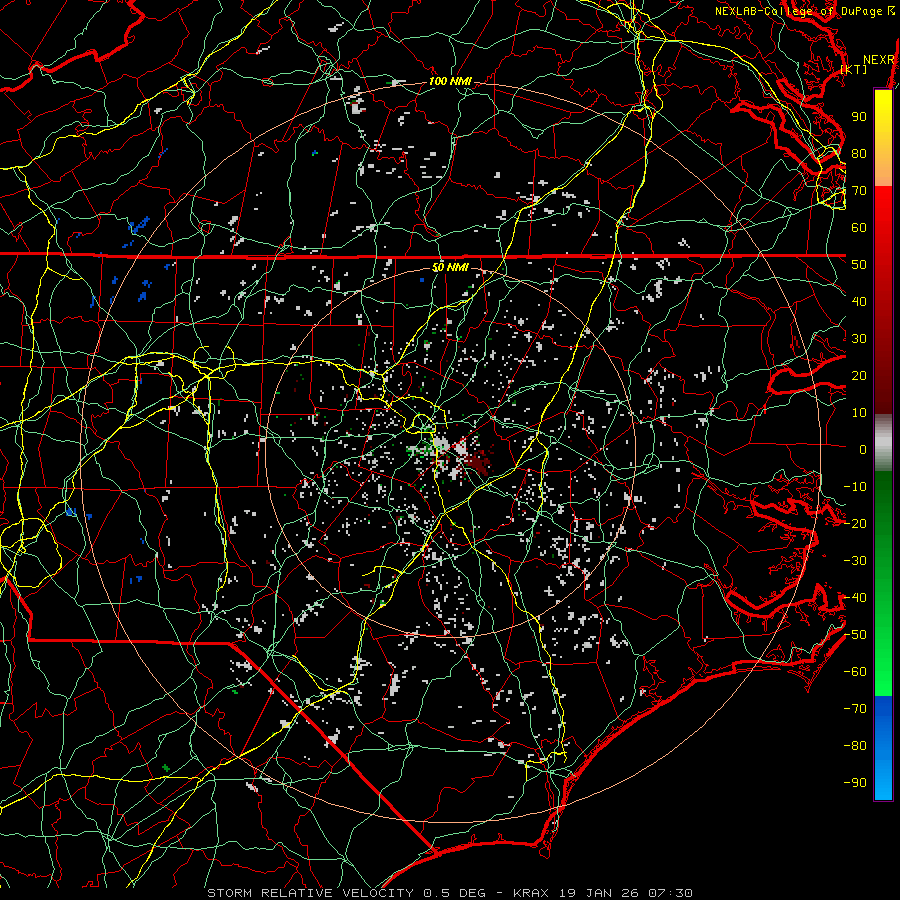This screenshot has height=900, width=900.
Task: Click the 07:30 timestamp in caption
Action: 670,893
